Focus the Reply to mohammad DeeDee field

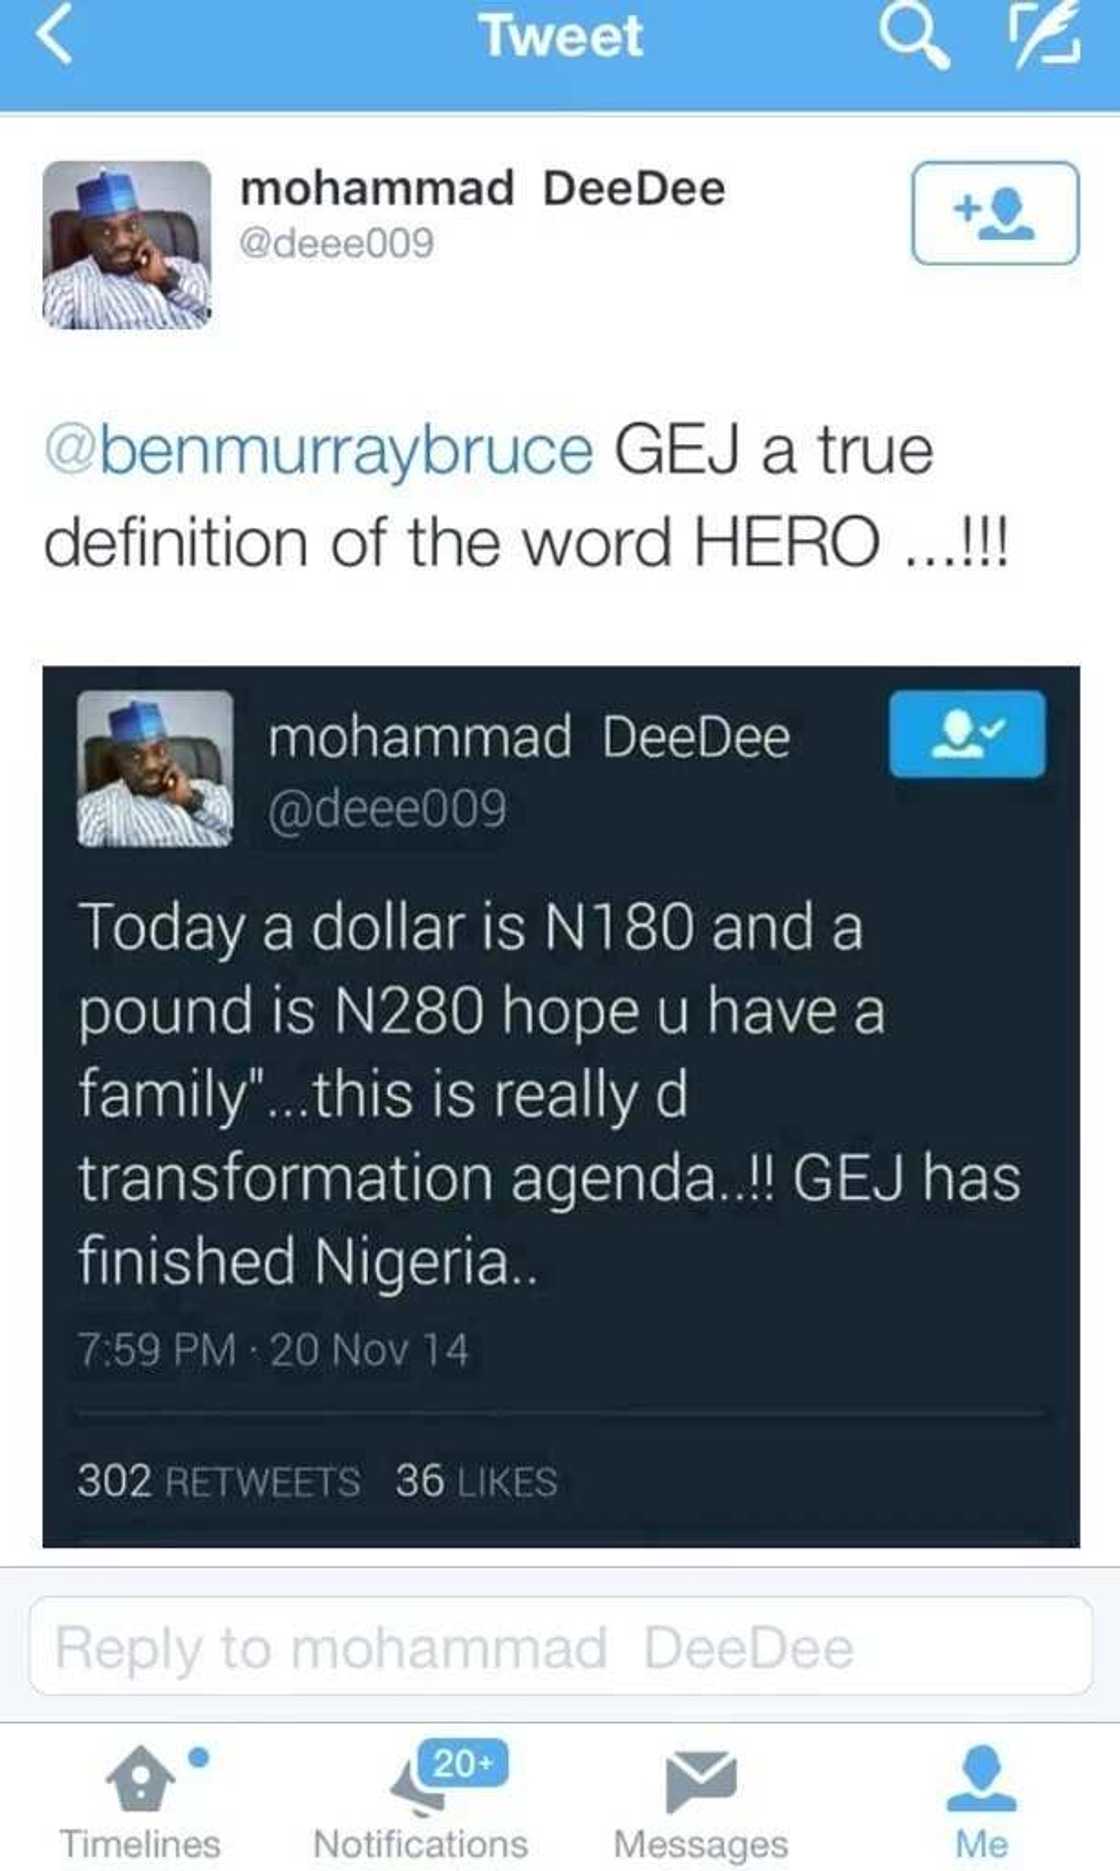561,1647
